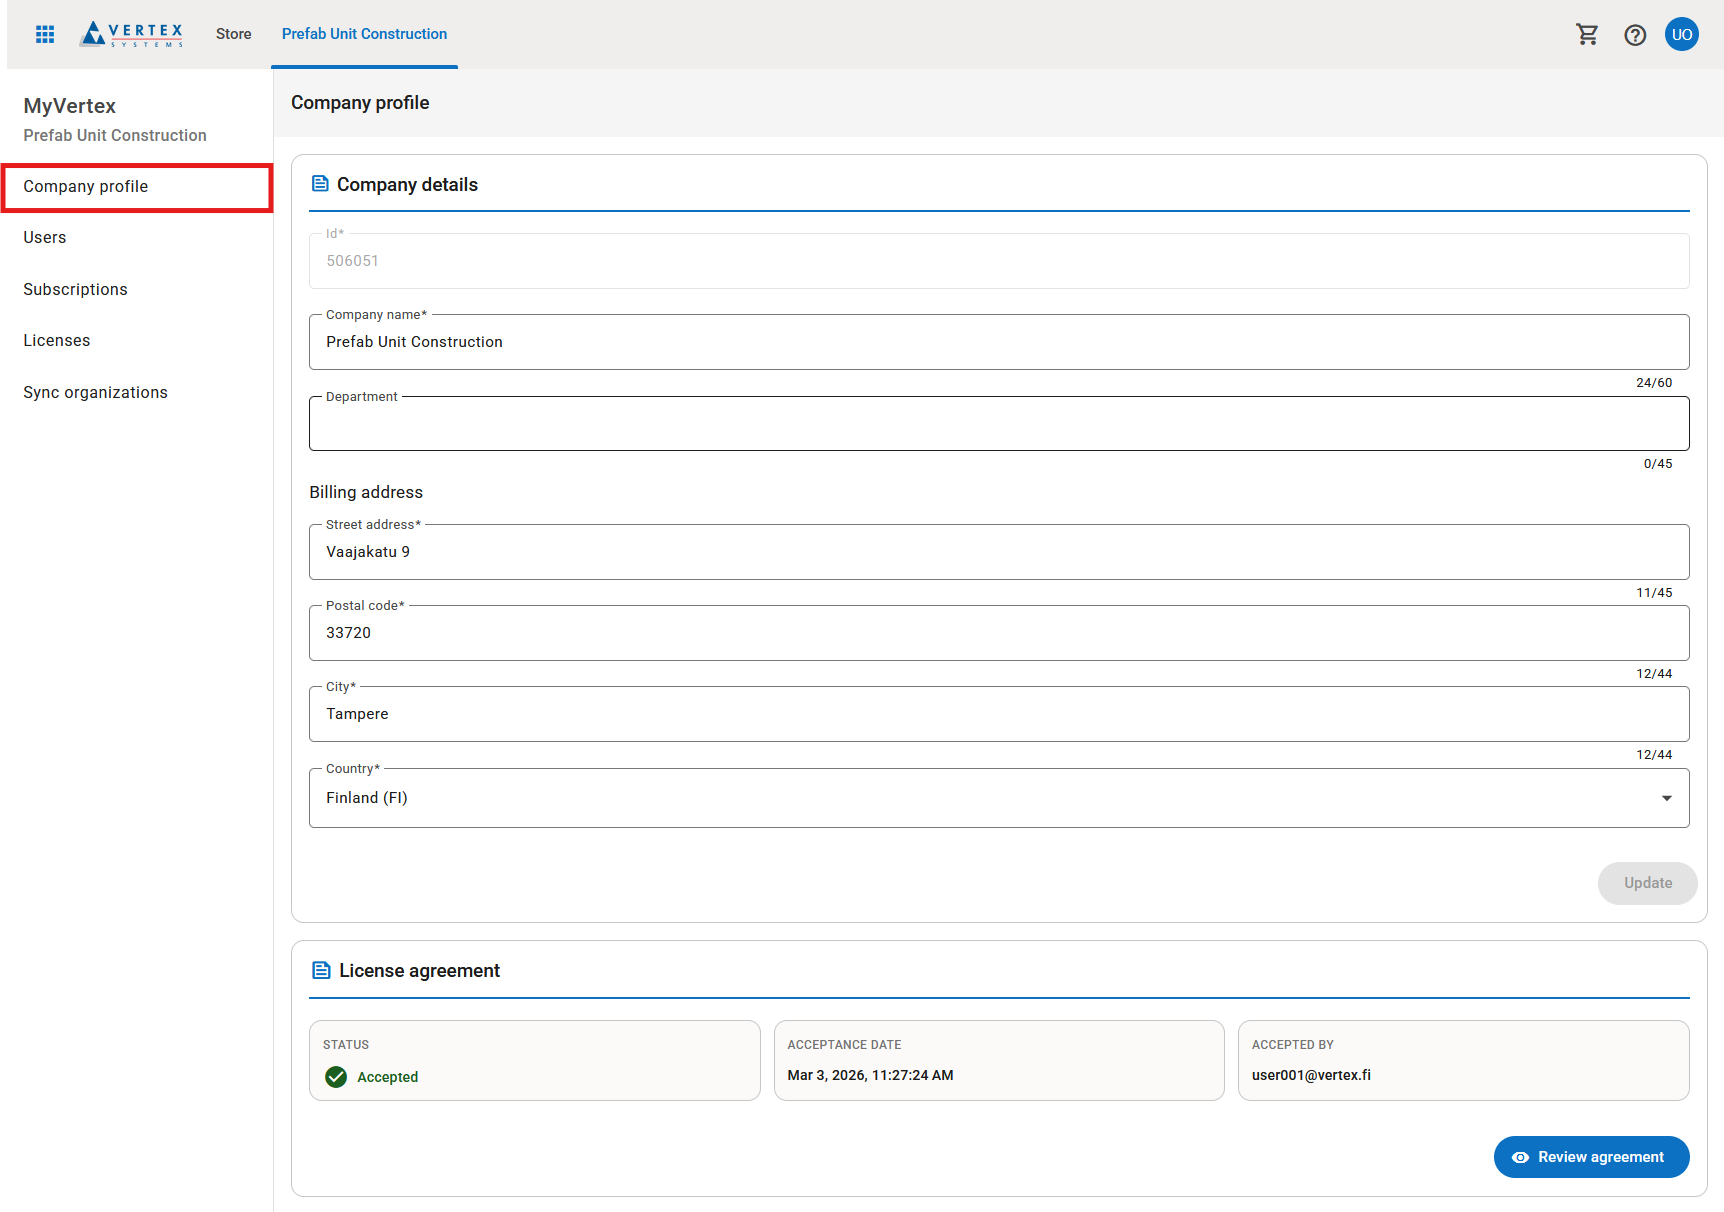Click the License agreement section heading
1724x1212 pixels.
coord(419,971)
